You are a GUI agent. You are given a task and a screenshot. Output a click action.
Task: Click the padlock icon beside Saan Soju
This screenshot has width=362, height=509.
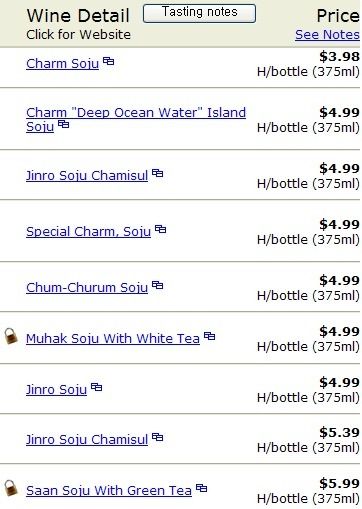(x=11, y=488)
